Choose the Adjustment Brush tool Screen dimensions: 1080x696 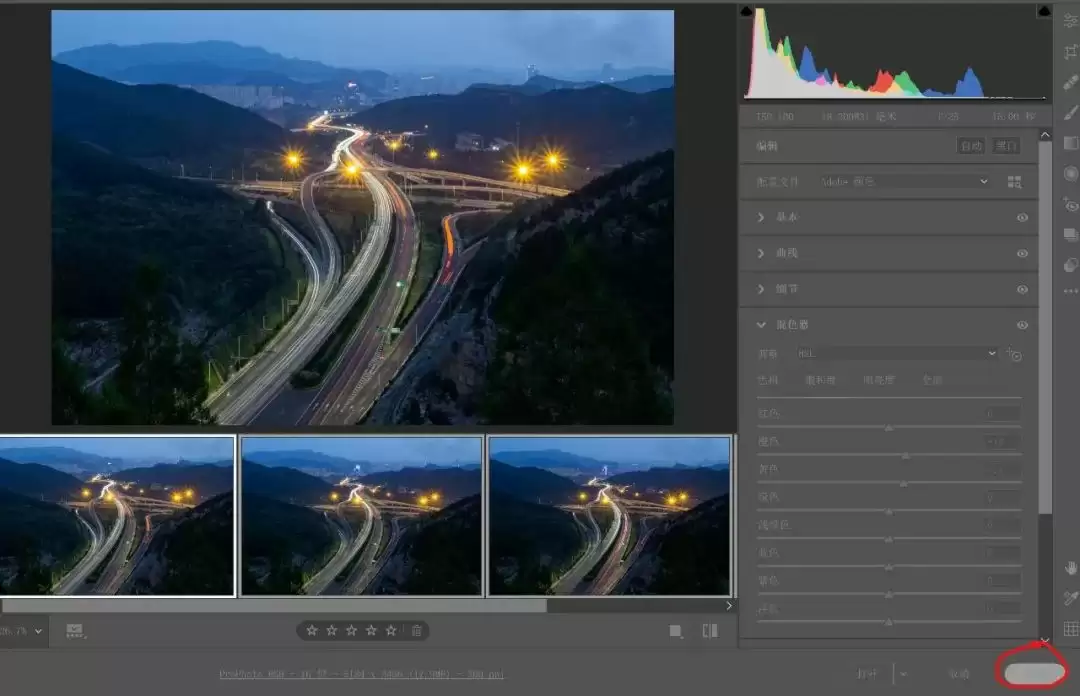tap(1071, 113)
